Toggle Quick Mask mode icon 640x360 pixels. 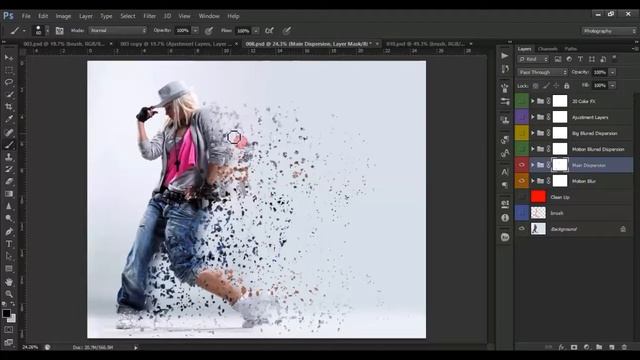point(9,330)
